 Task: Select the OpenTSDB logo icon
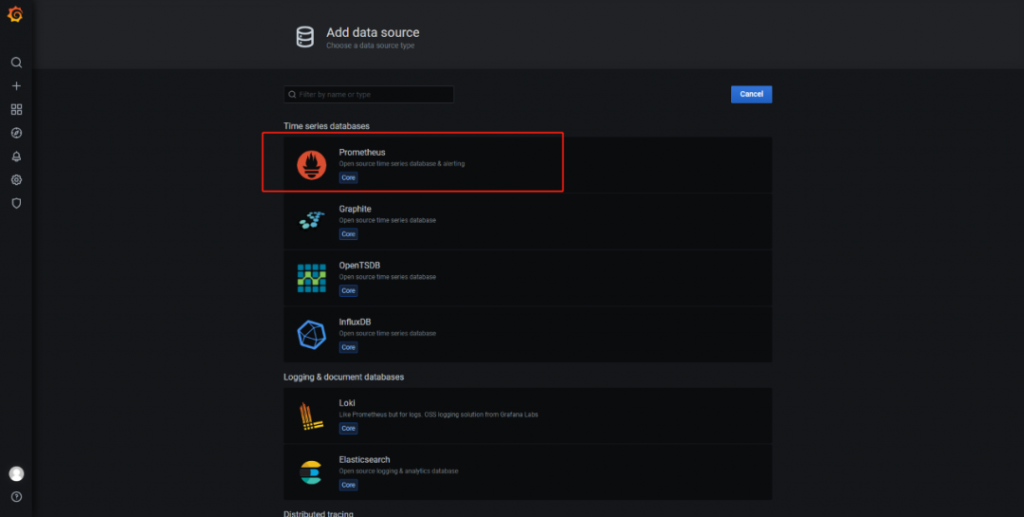click(312, 278)
